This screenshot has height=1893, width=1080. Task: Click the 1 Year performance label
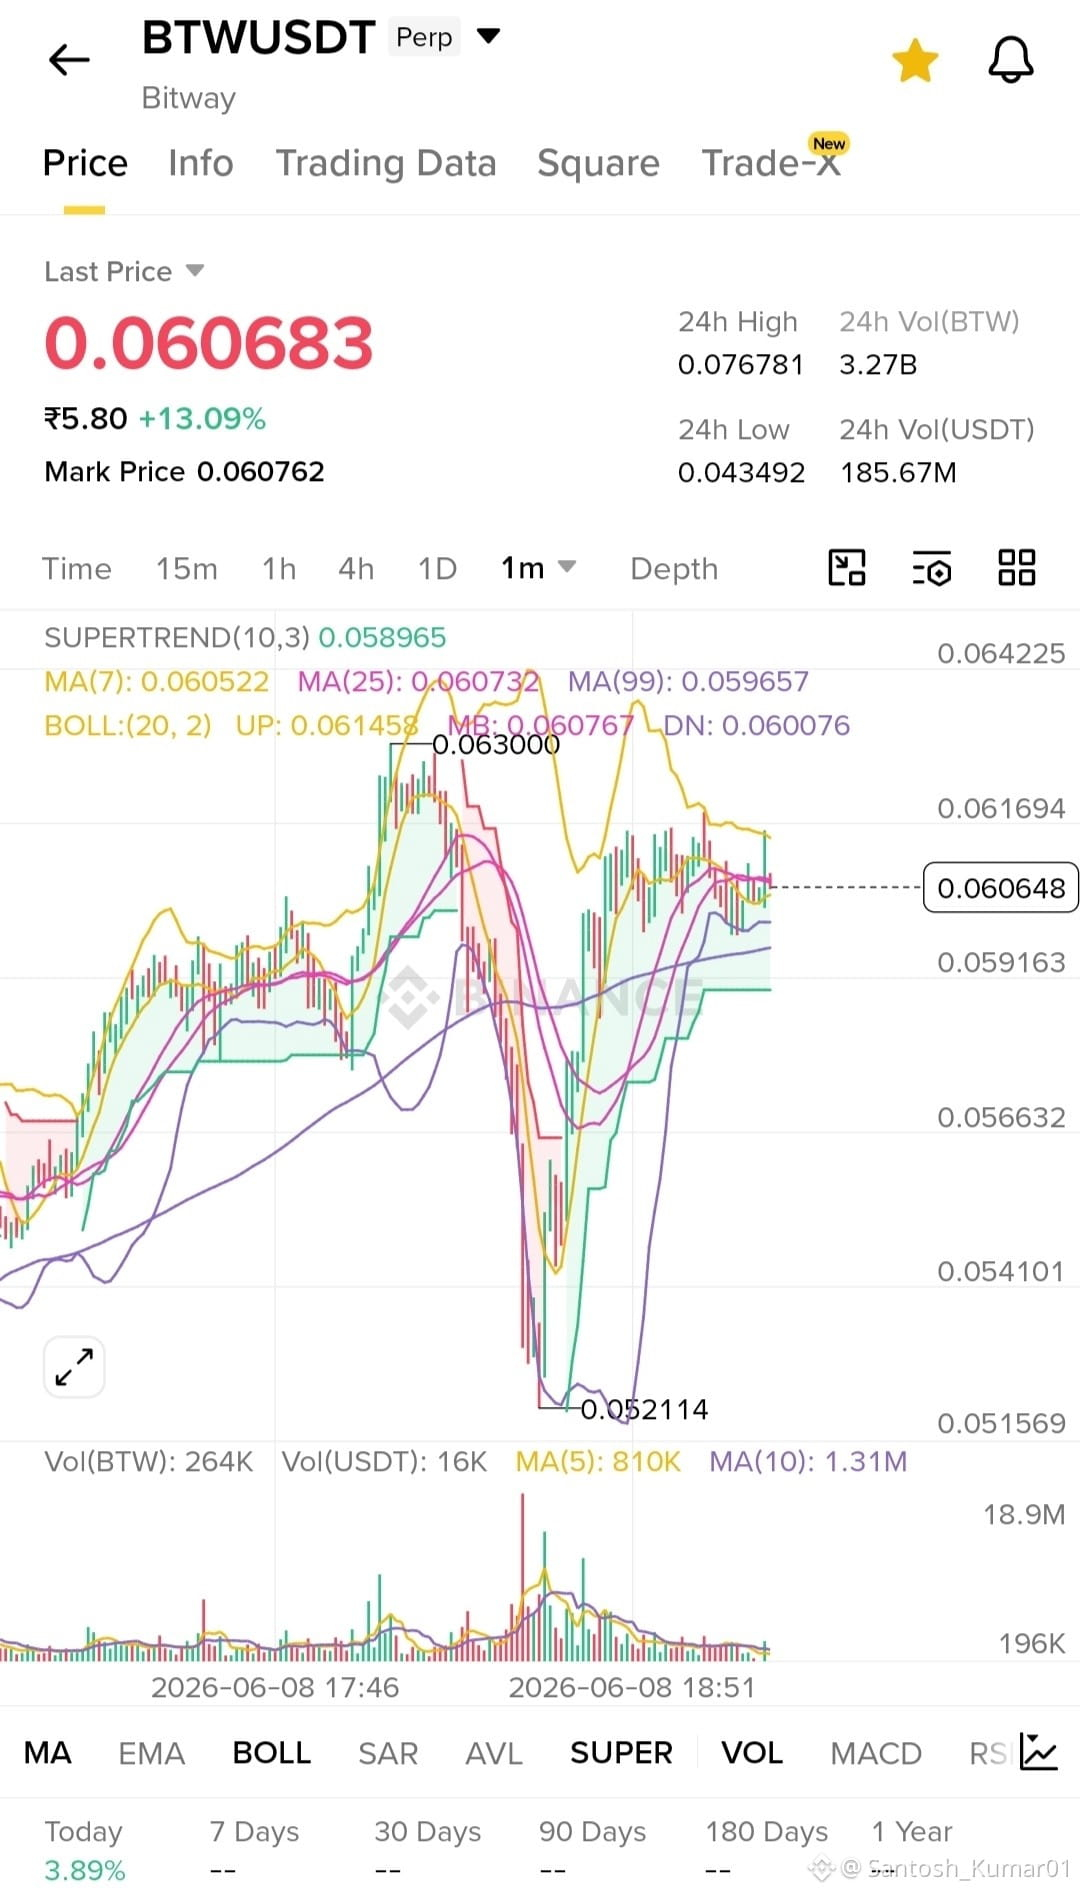coord(912,1831)
